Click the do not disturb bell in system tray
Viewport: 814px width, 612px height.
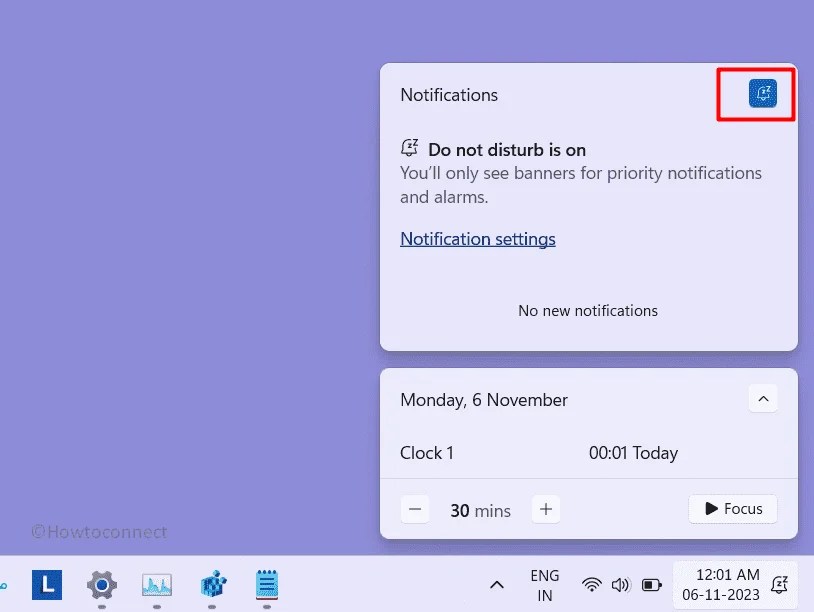(780, 585)
